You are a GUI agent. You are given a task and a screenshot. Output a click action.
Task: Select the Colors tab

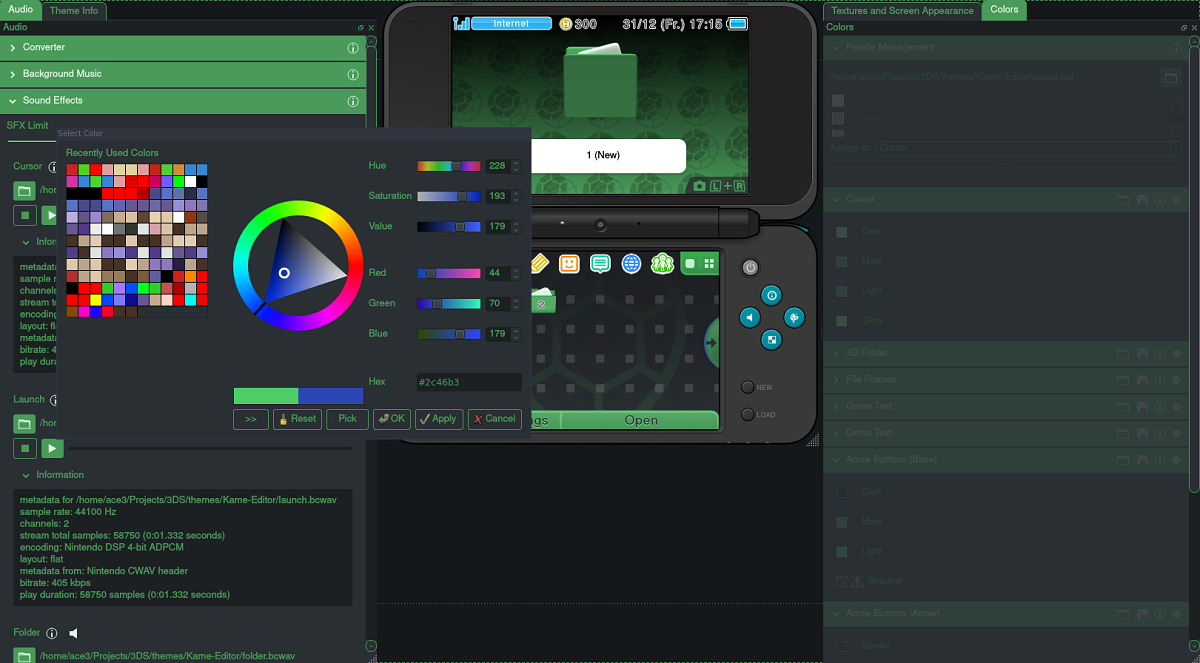tap(1004, 10)
